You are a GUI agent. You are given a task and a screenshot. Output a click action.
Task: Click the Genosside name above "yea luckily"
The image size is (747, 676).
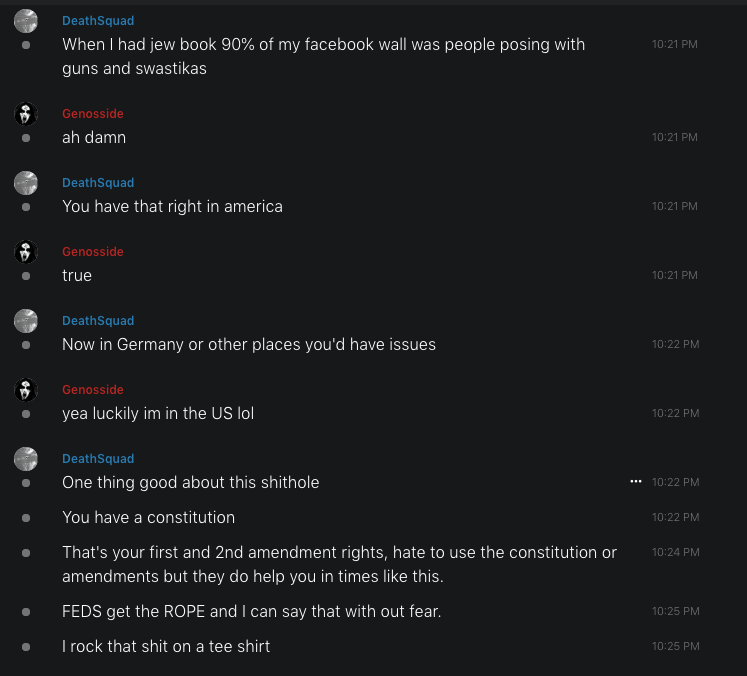pos(93,390)
